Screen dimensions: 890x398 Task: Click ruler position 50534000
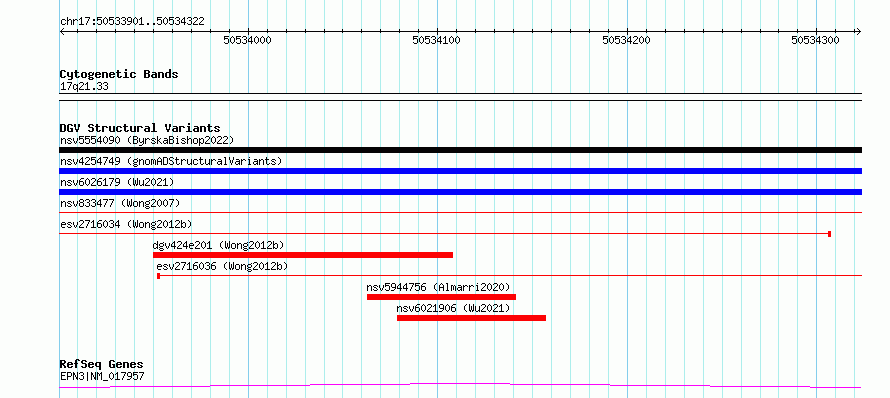point(247,40)
